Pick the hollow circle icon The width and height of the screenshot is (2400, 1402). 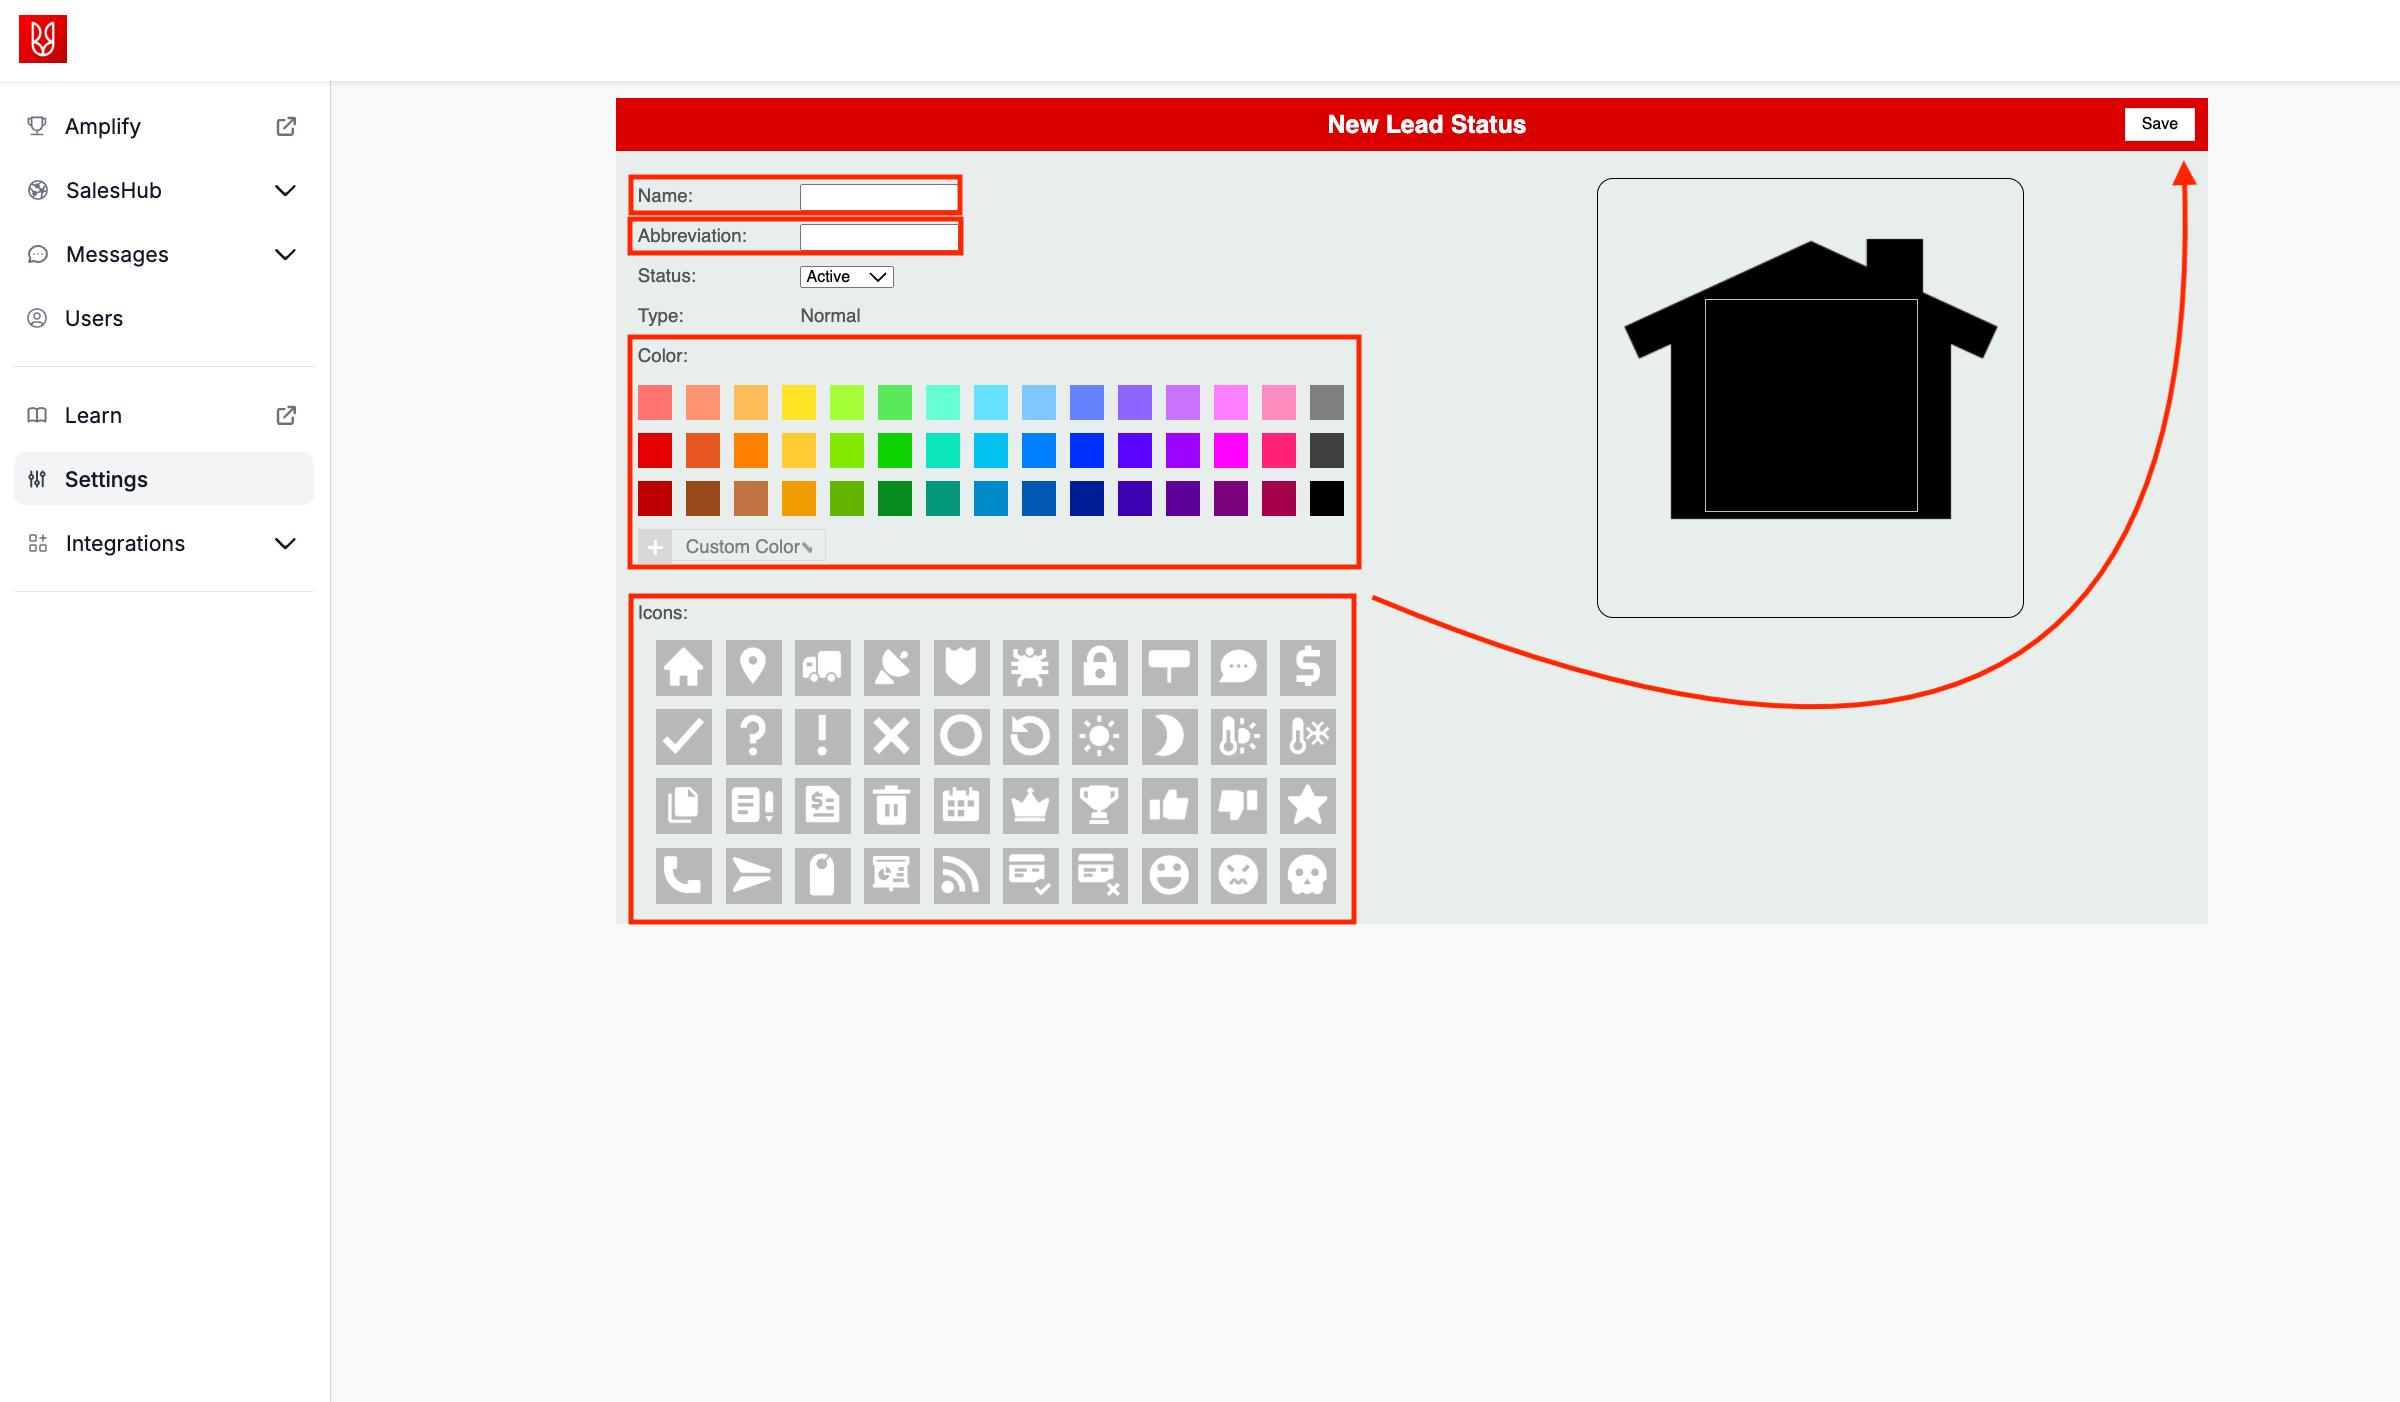tap(961, 737)
